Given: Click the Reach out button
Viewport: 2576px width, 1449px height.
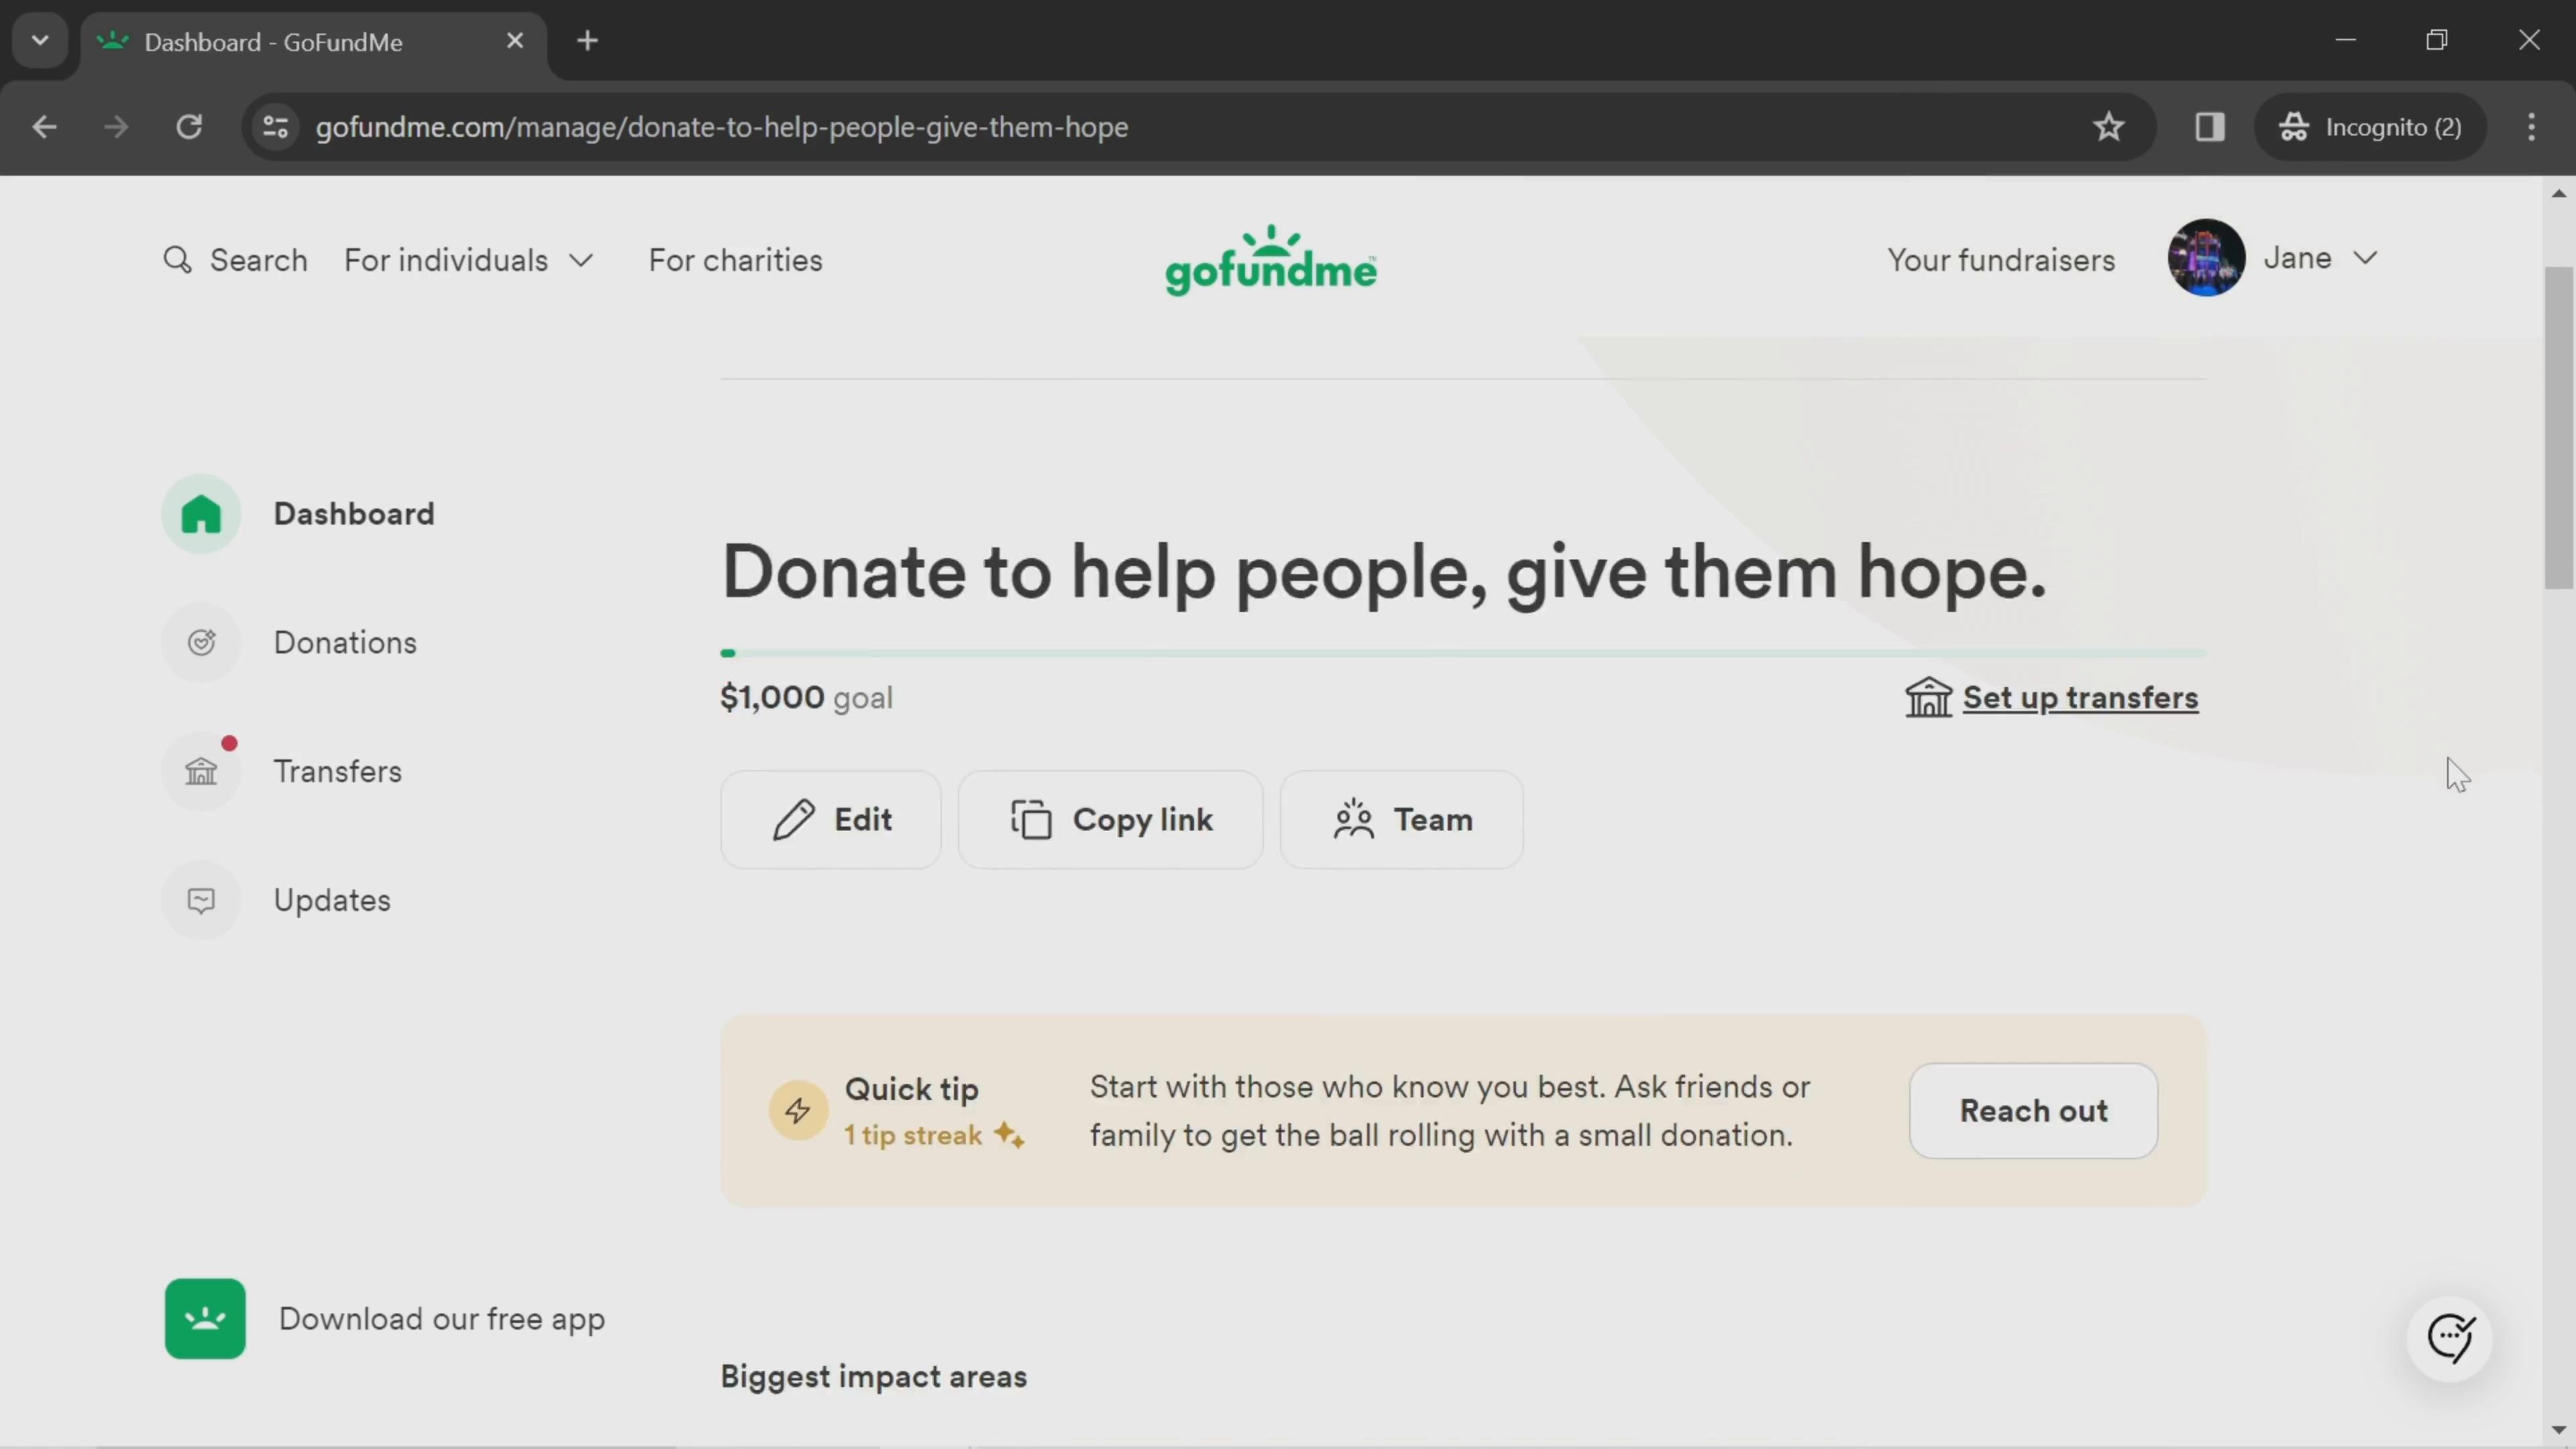Looking at the screenshot, I should (x=2035, y=1110).
